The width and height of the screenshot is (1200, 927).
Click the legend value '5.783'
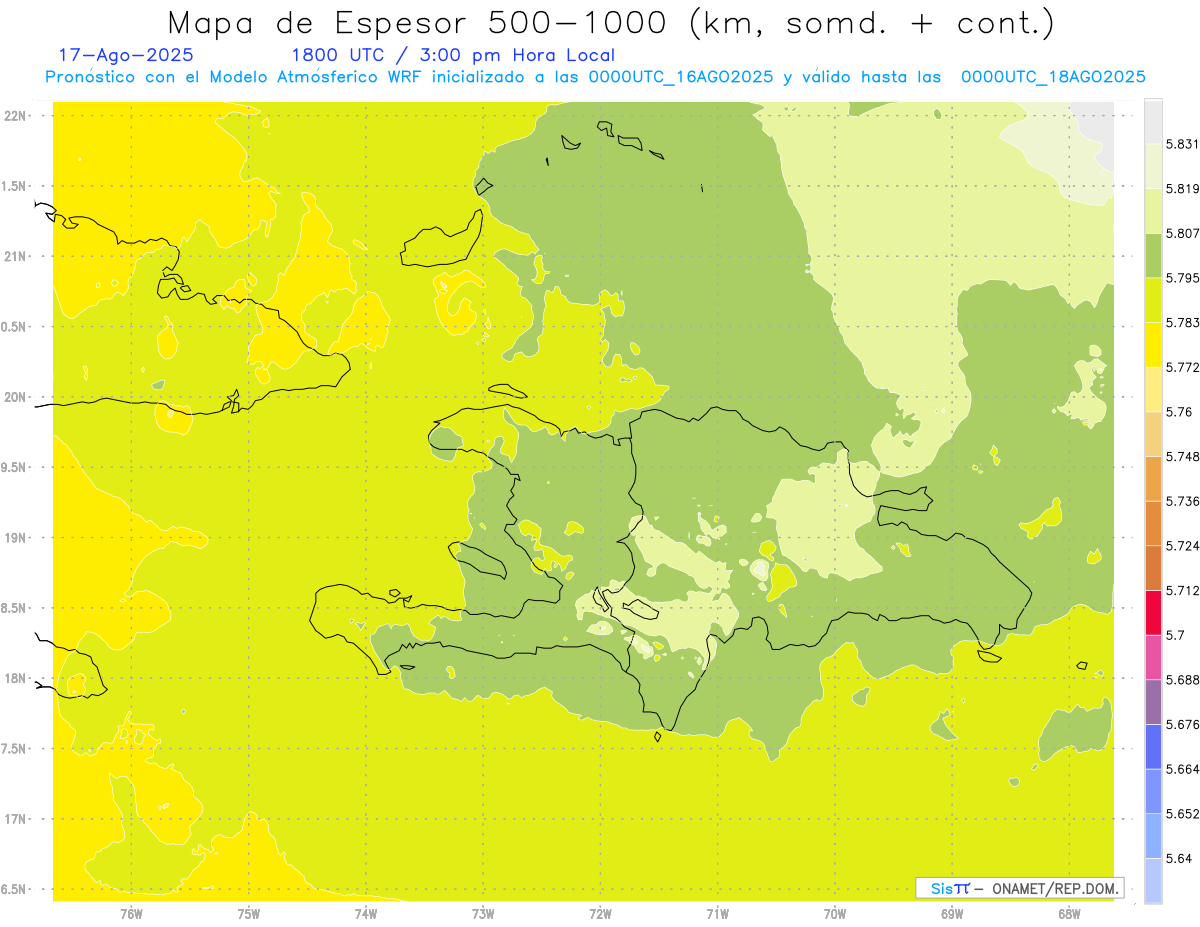point(1183,322)
